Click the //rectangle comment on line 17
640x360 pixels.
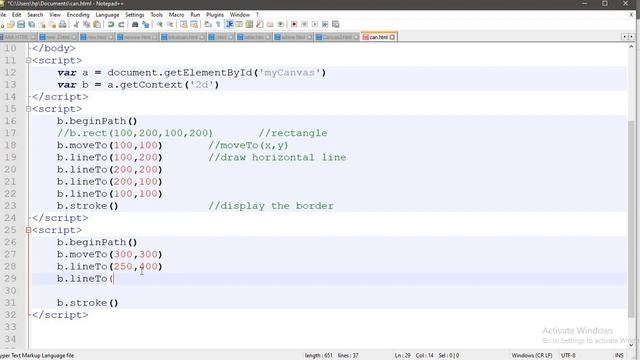(x=293, y=133)
